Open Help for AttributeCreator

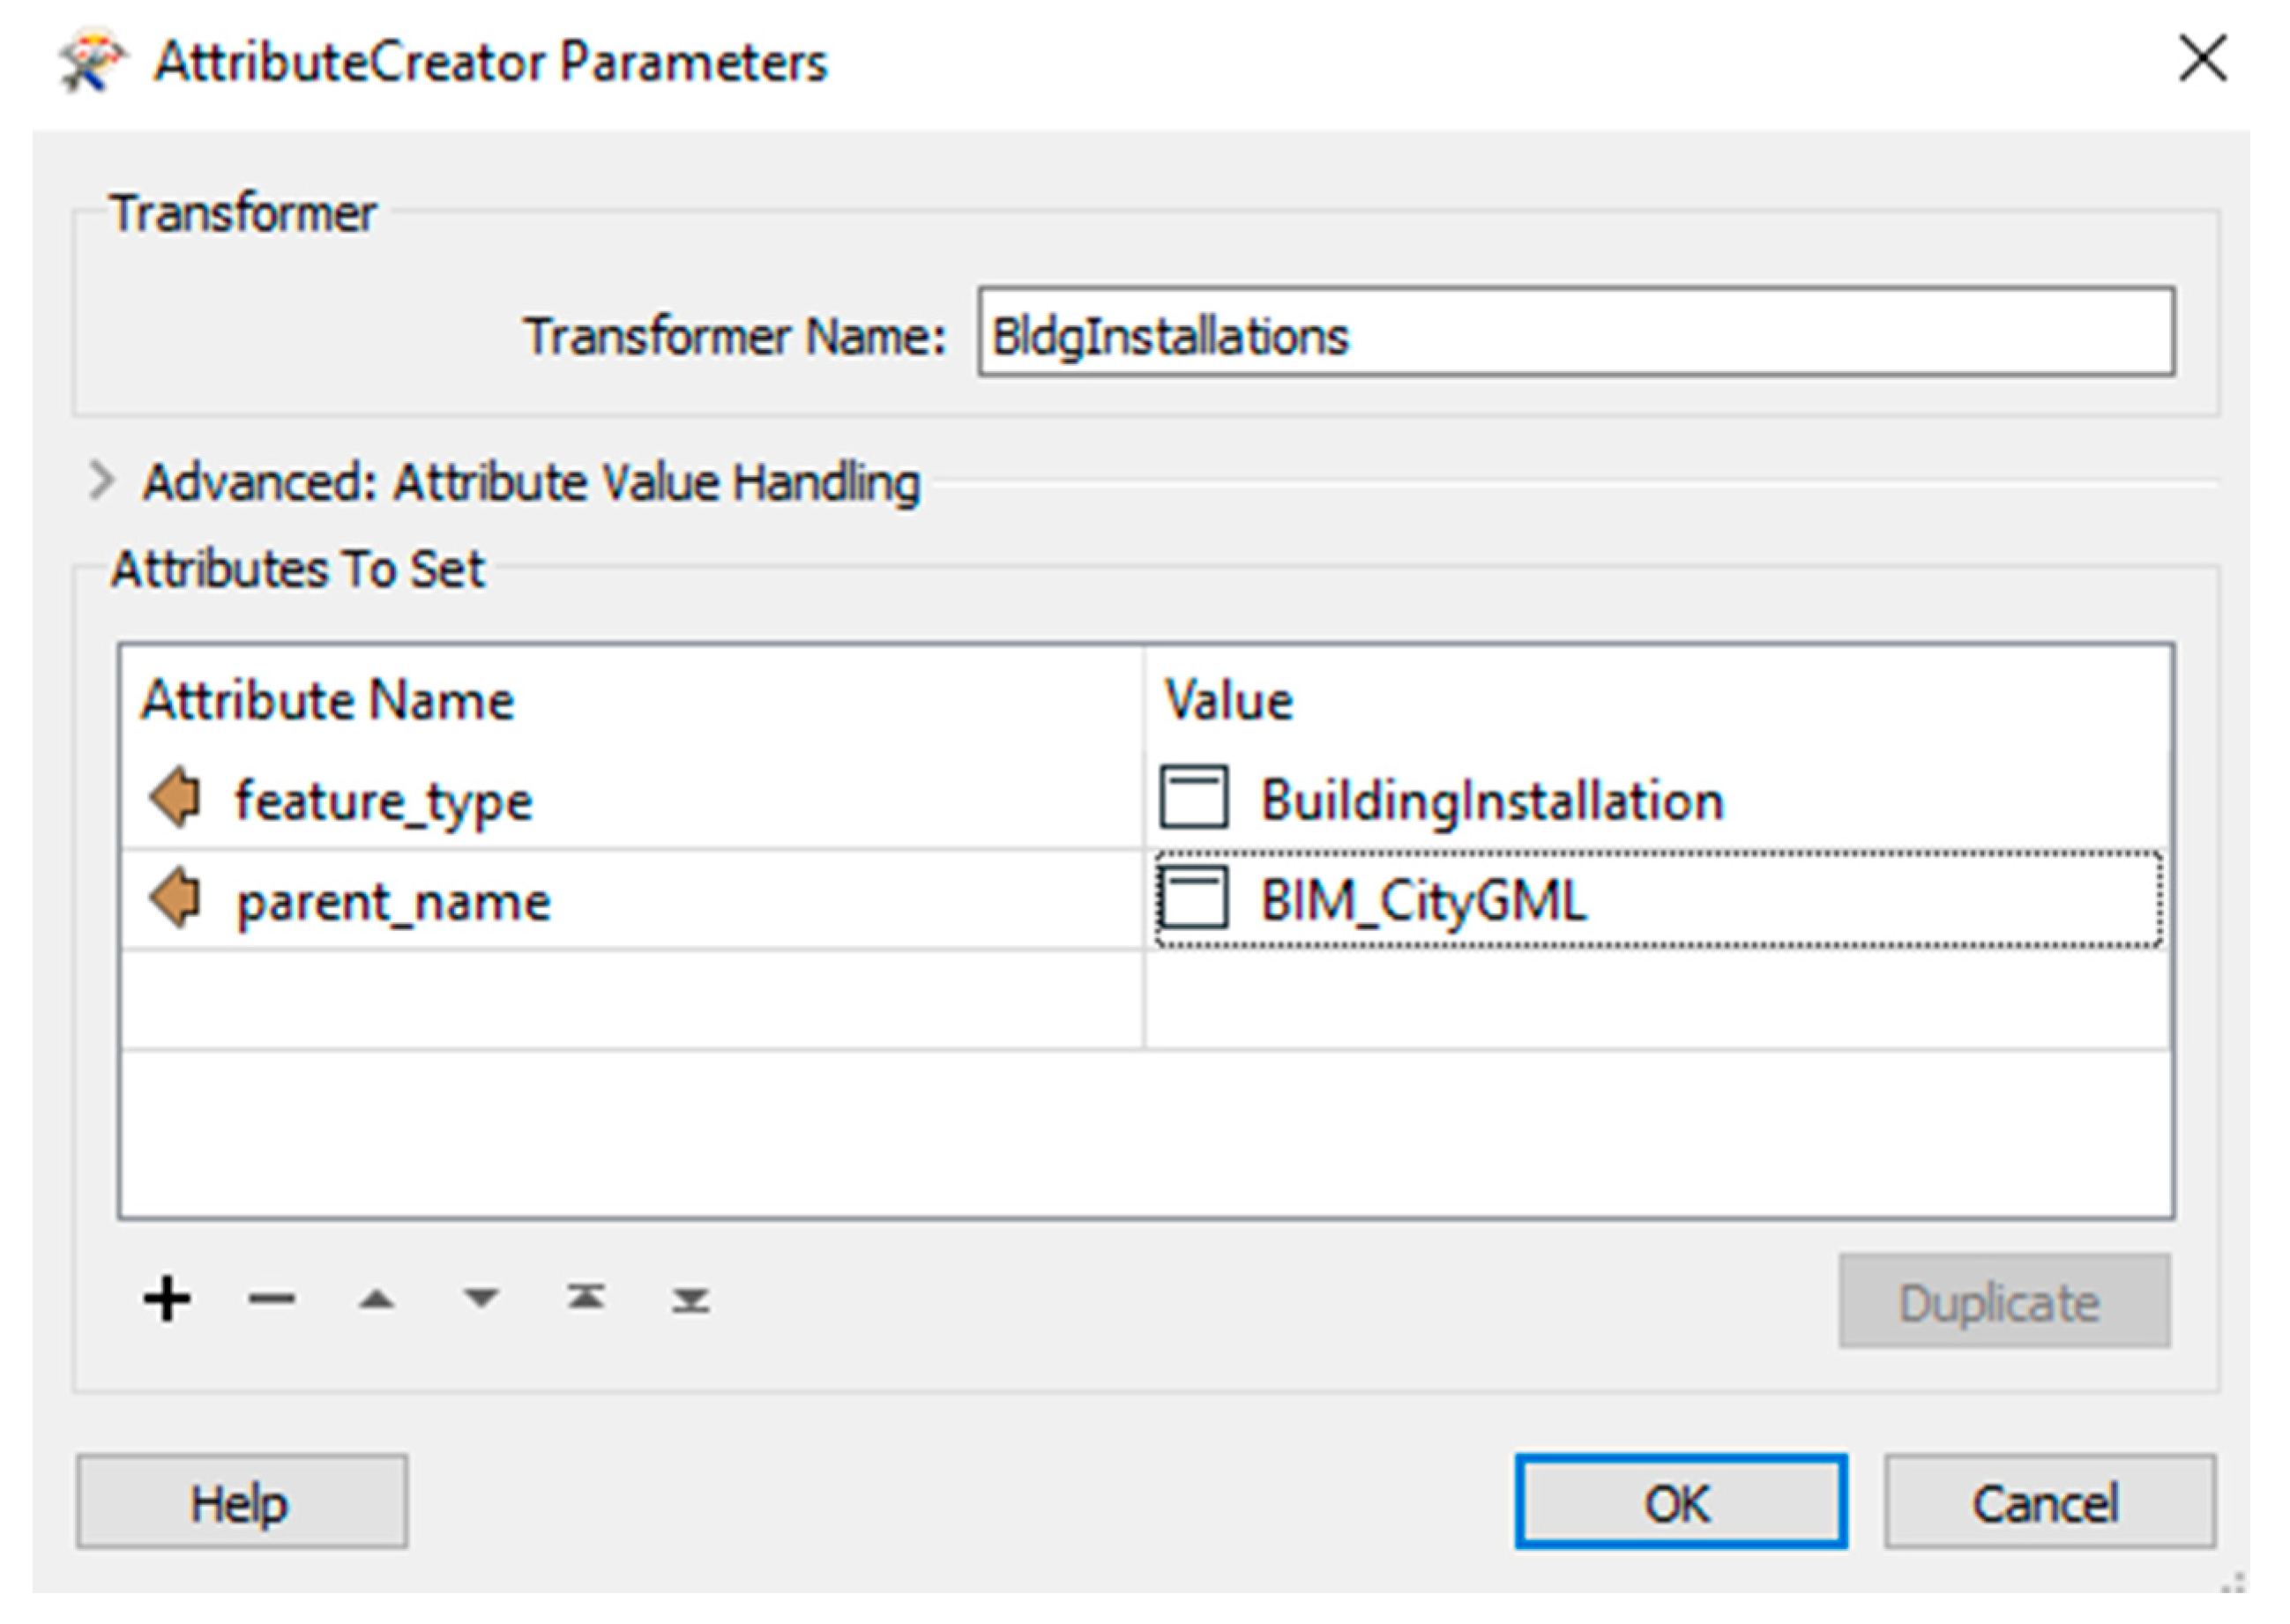click(x=241, y=1501)
